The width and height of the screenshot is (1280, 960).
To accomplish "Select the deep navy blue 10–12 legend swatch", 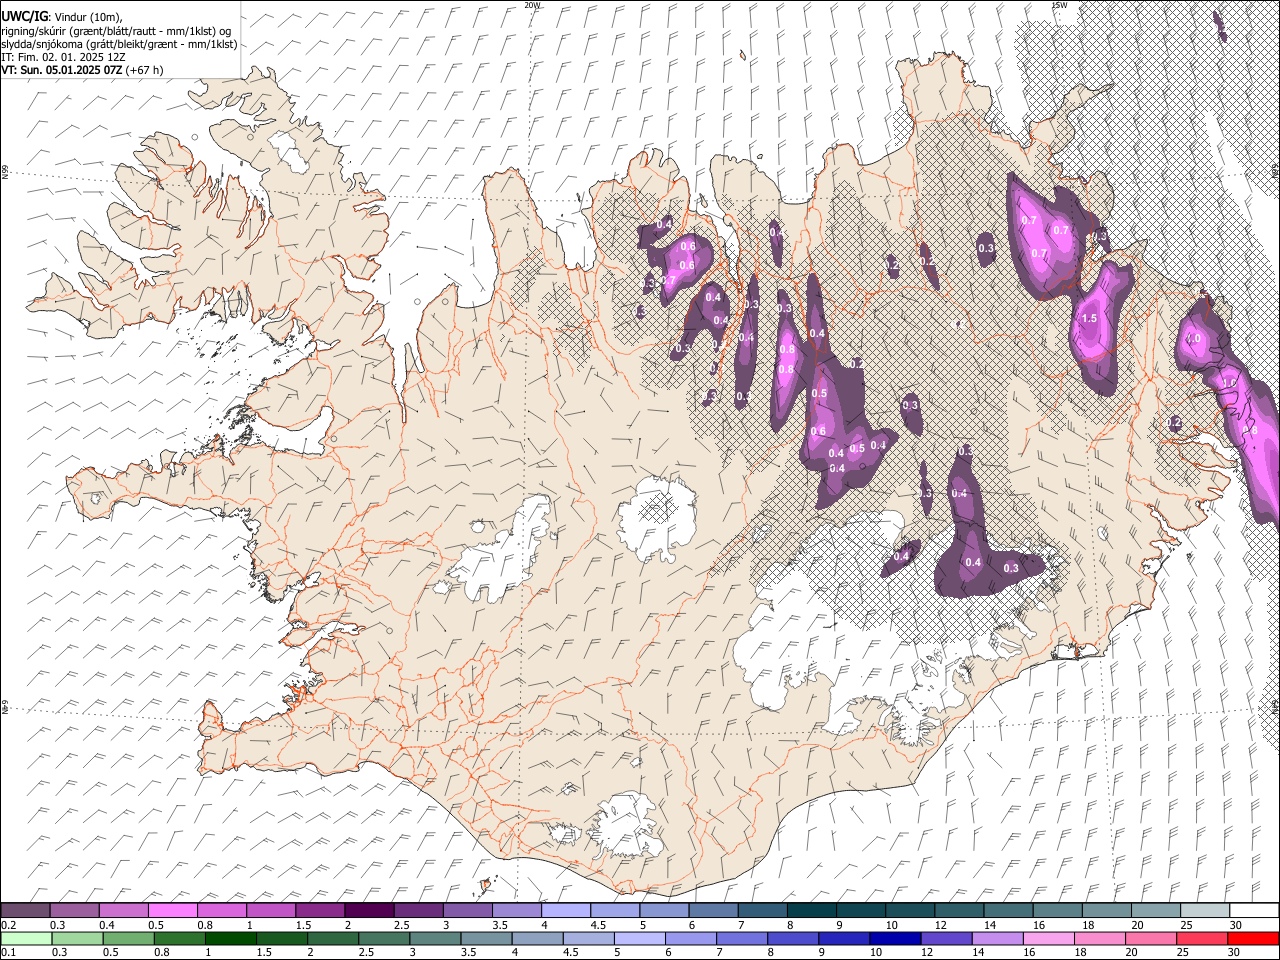I will click(x=894, y=939).
